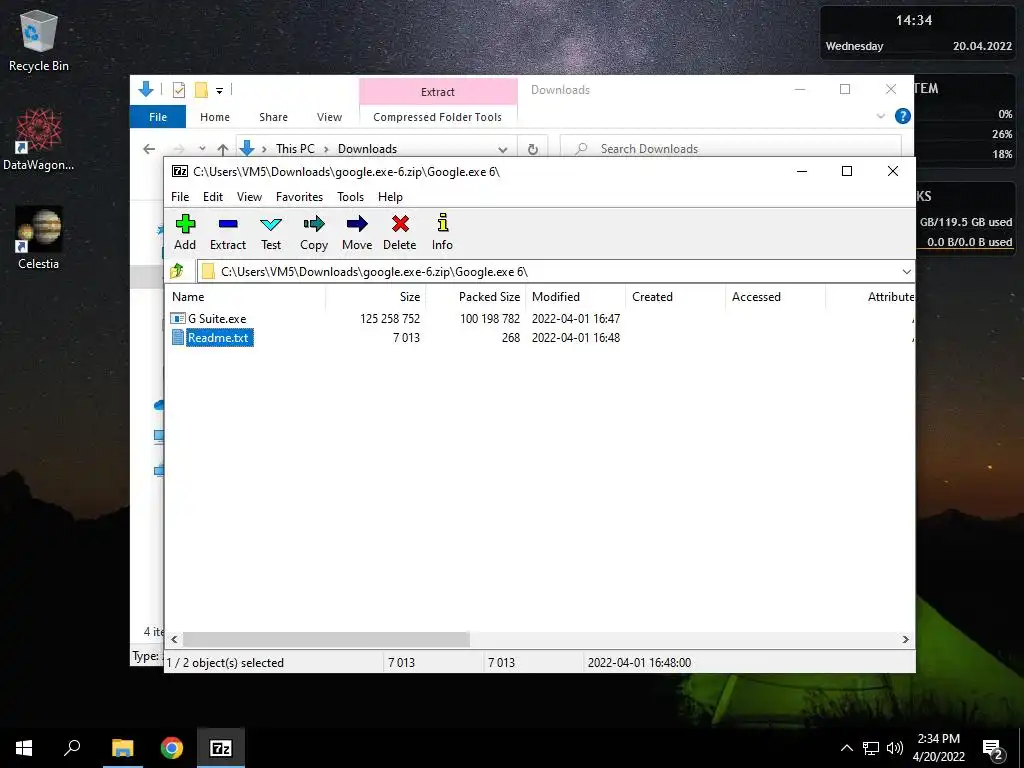
Task: Click the 7-Zip taskbar button
Action: point(220,748)
